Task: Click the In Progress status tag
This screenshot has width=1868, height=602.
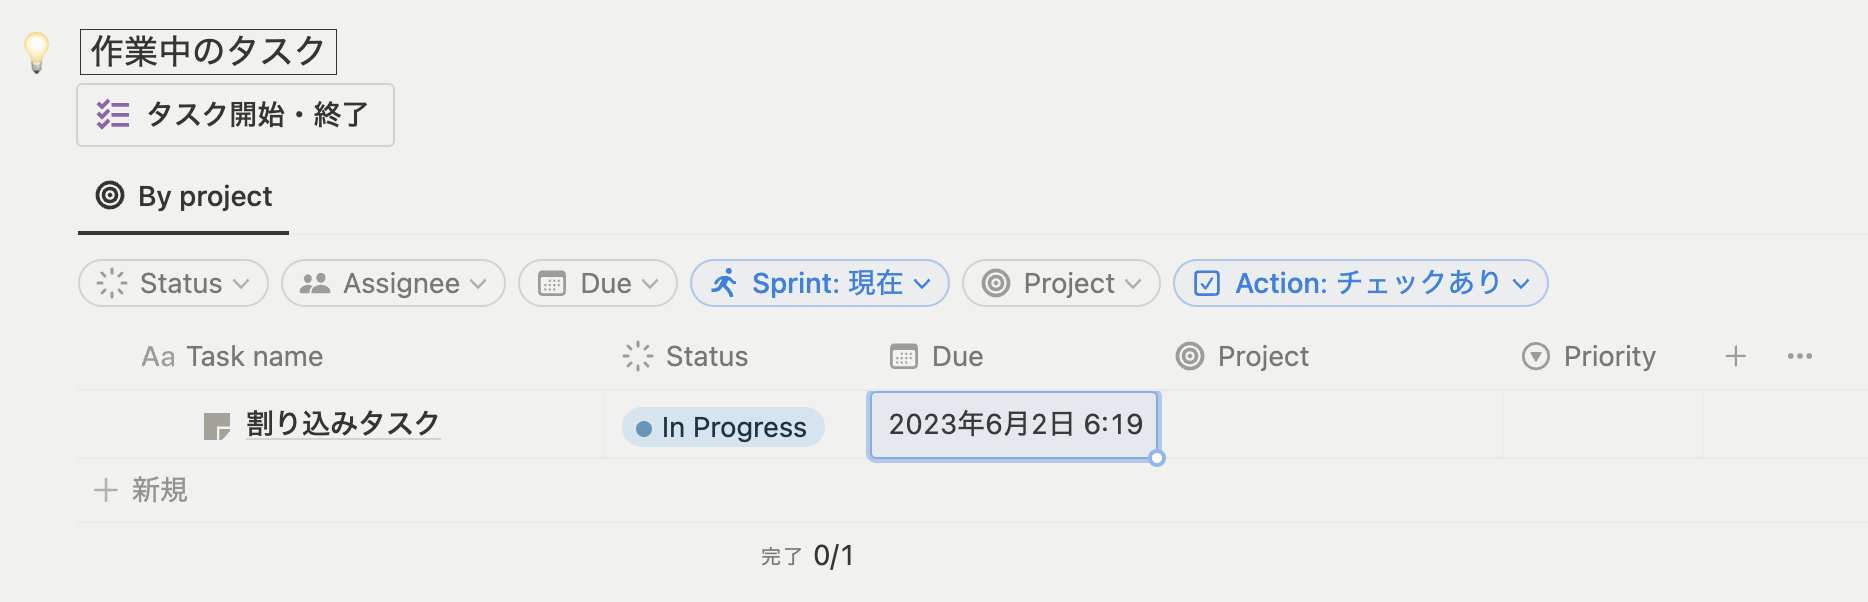Action: point(723,427)
